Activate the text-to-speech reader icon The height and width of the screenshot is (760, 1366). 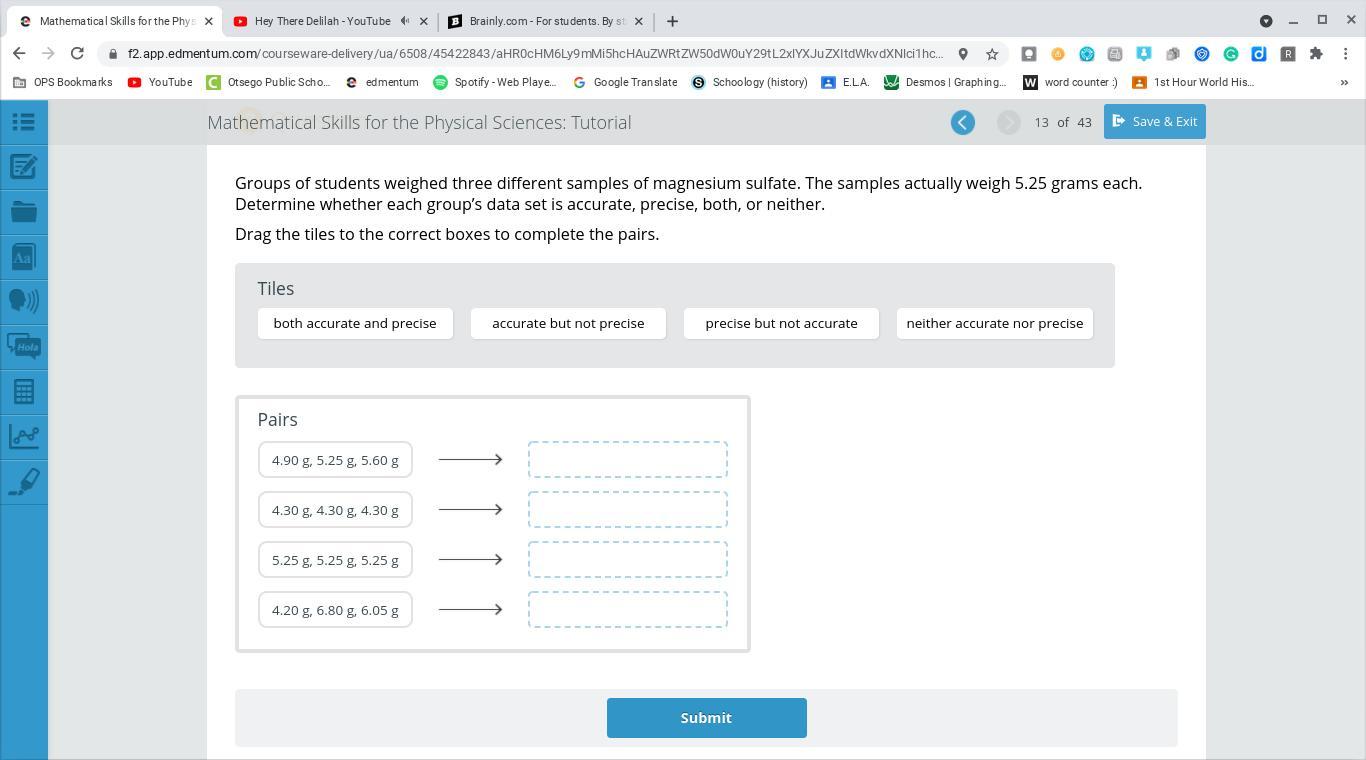[x=24, y=302]
